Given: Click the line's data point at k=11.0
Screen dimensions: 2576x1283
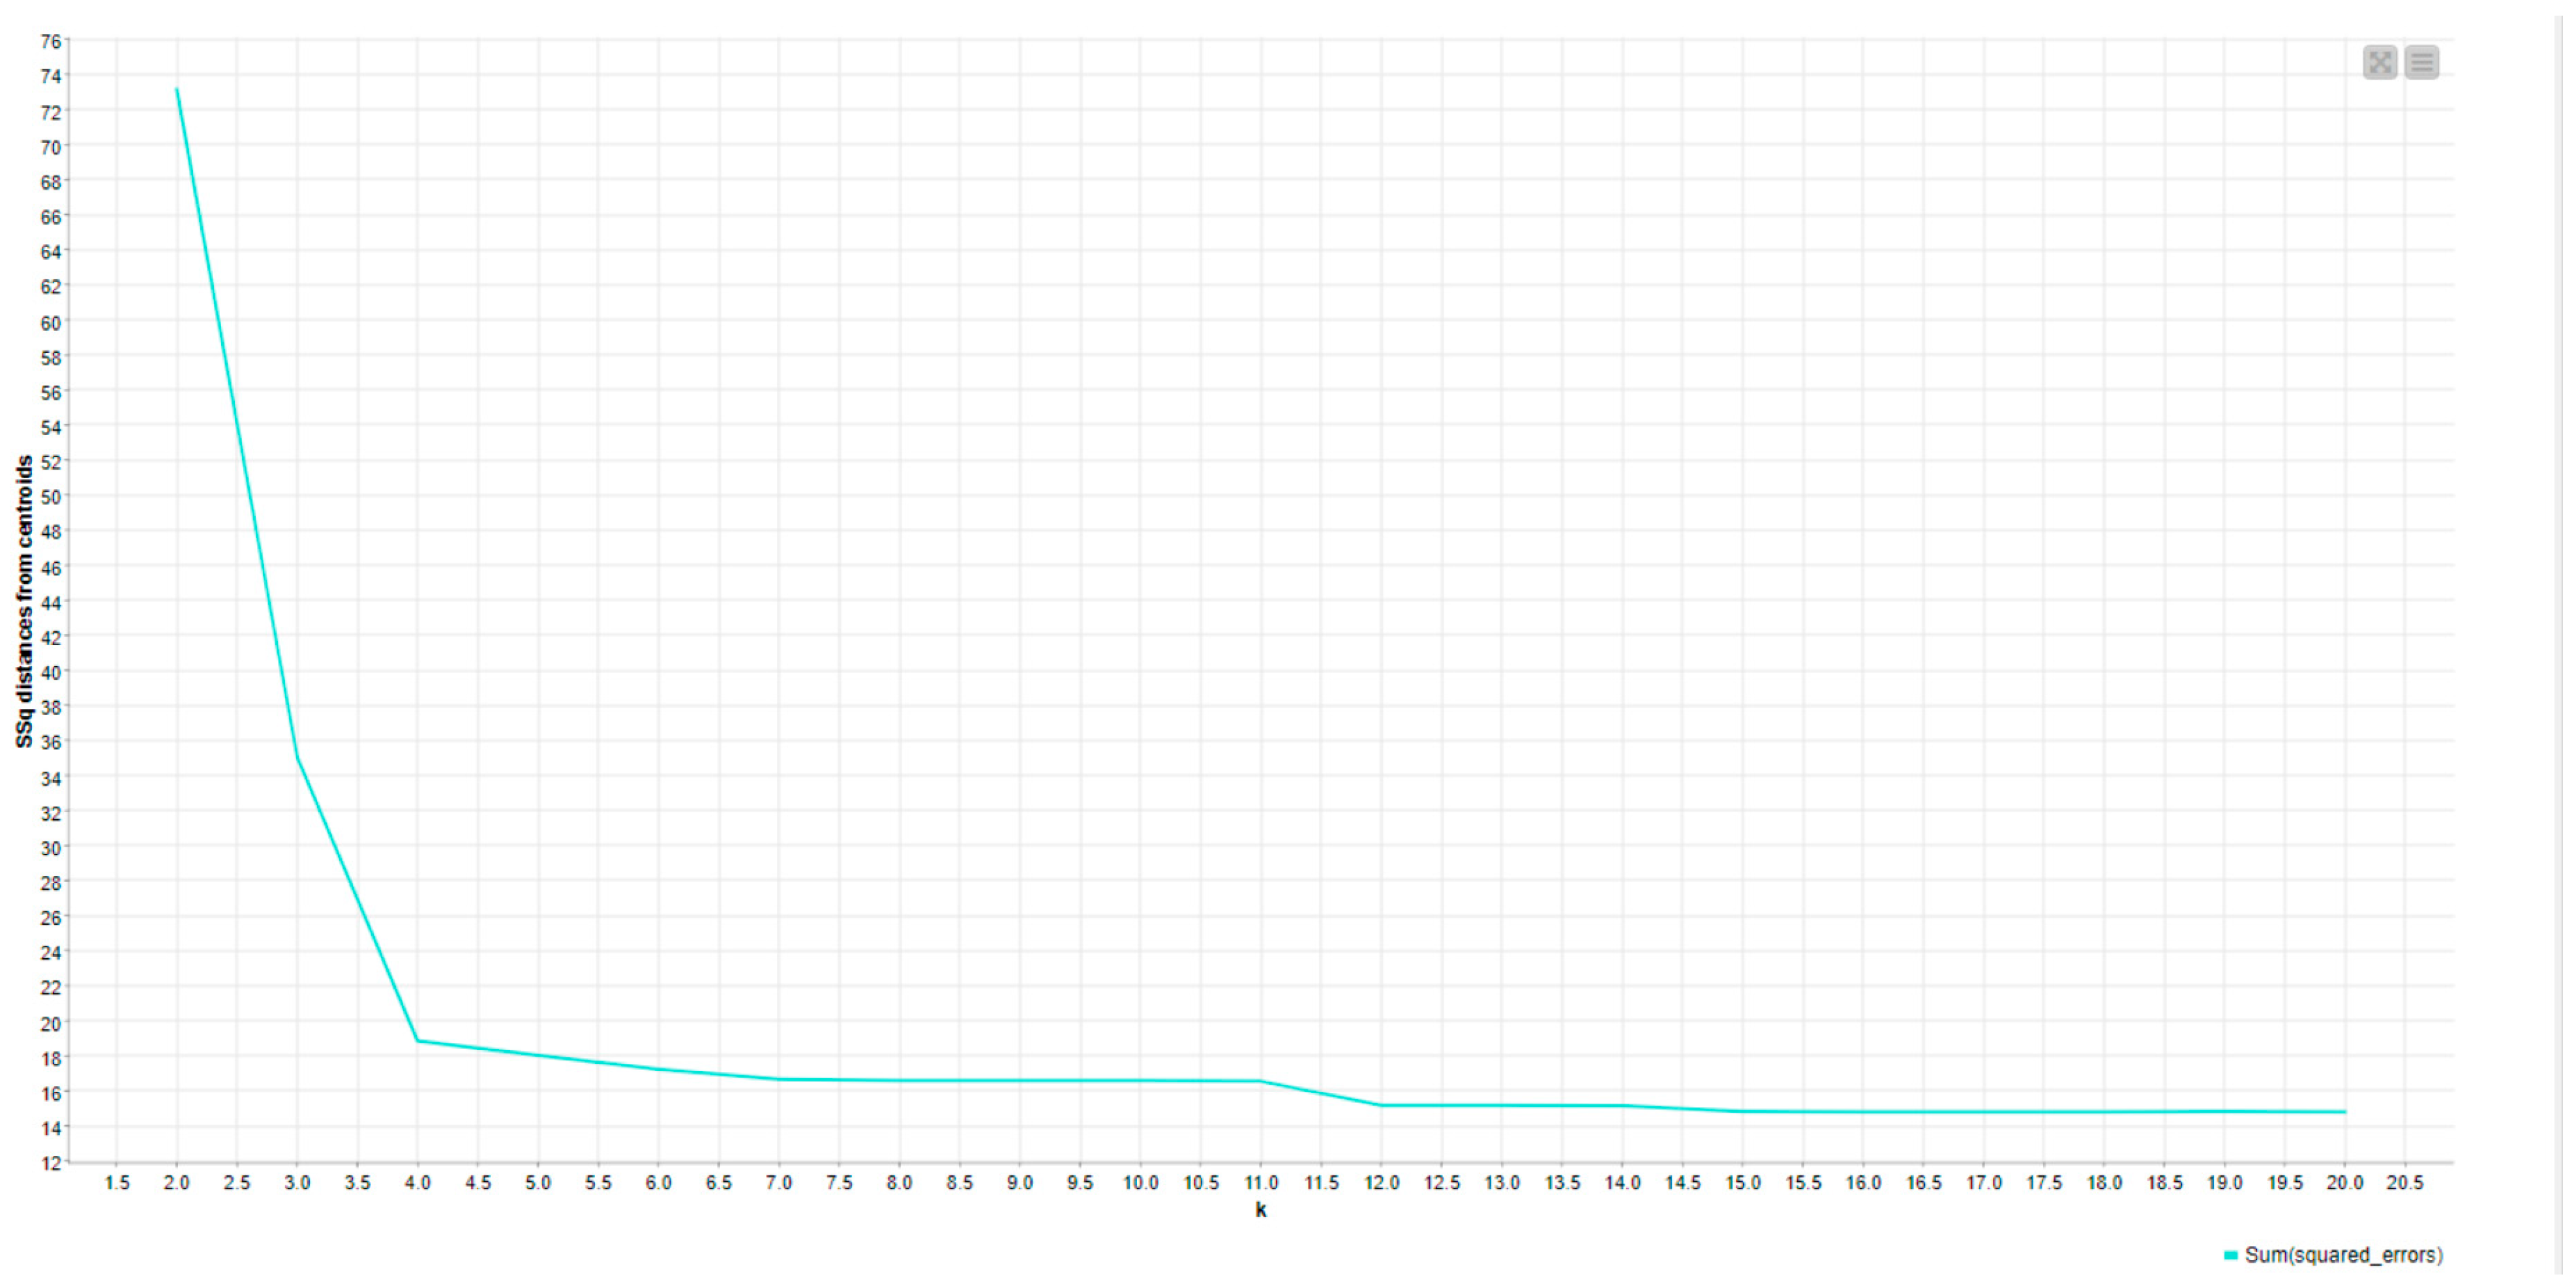Looking at the screenshot, I should pos(1261,1081).
